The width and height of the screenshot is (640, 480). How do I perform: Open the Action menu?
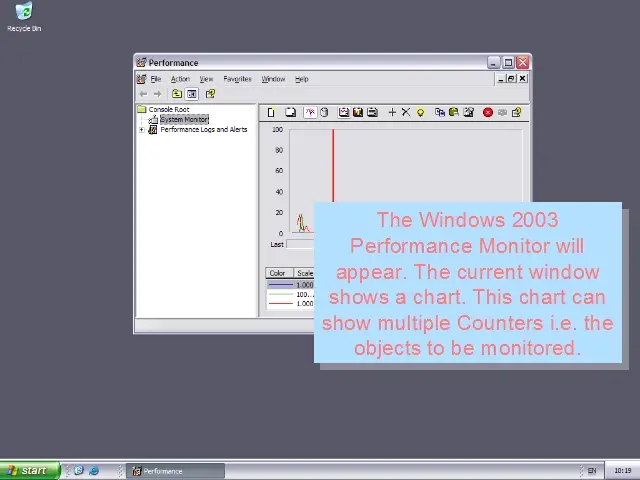tap(180, 79)
